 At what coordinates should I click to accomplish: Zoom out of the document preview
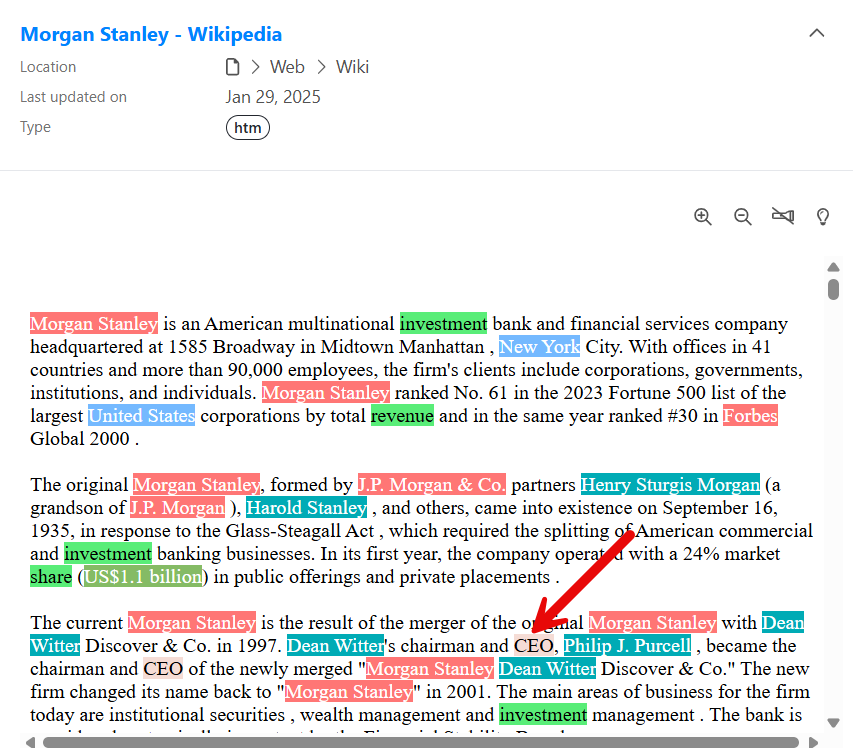click(x=743, y=217)
